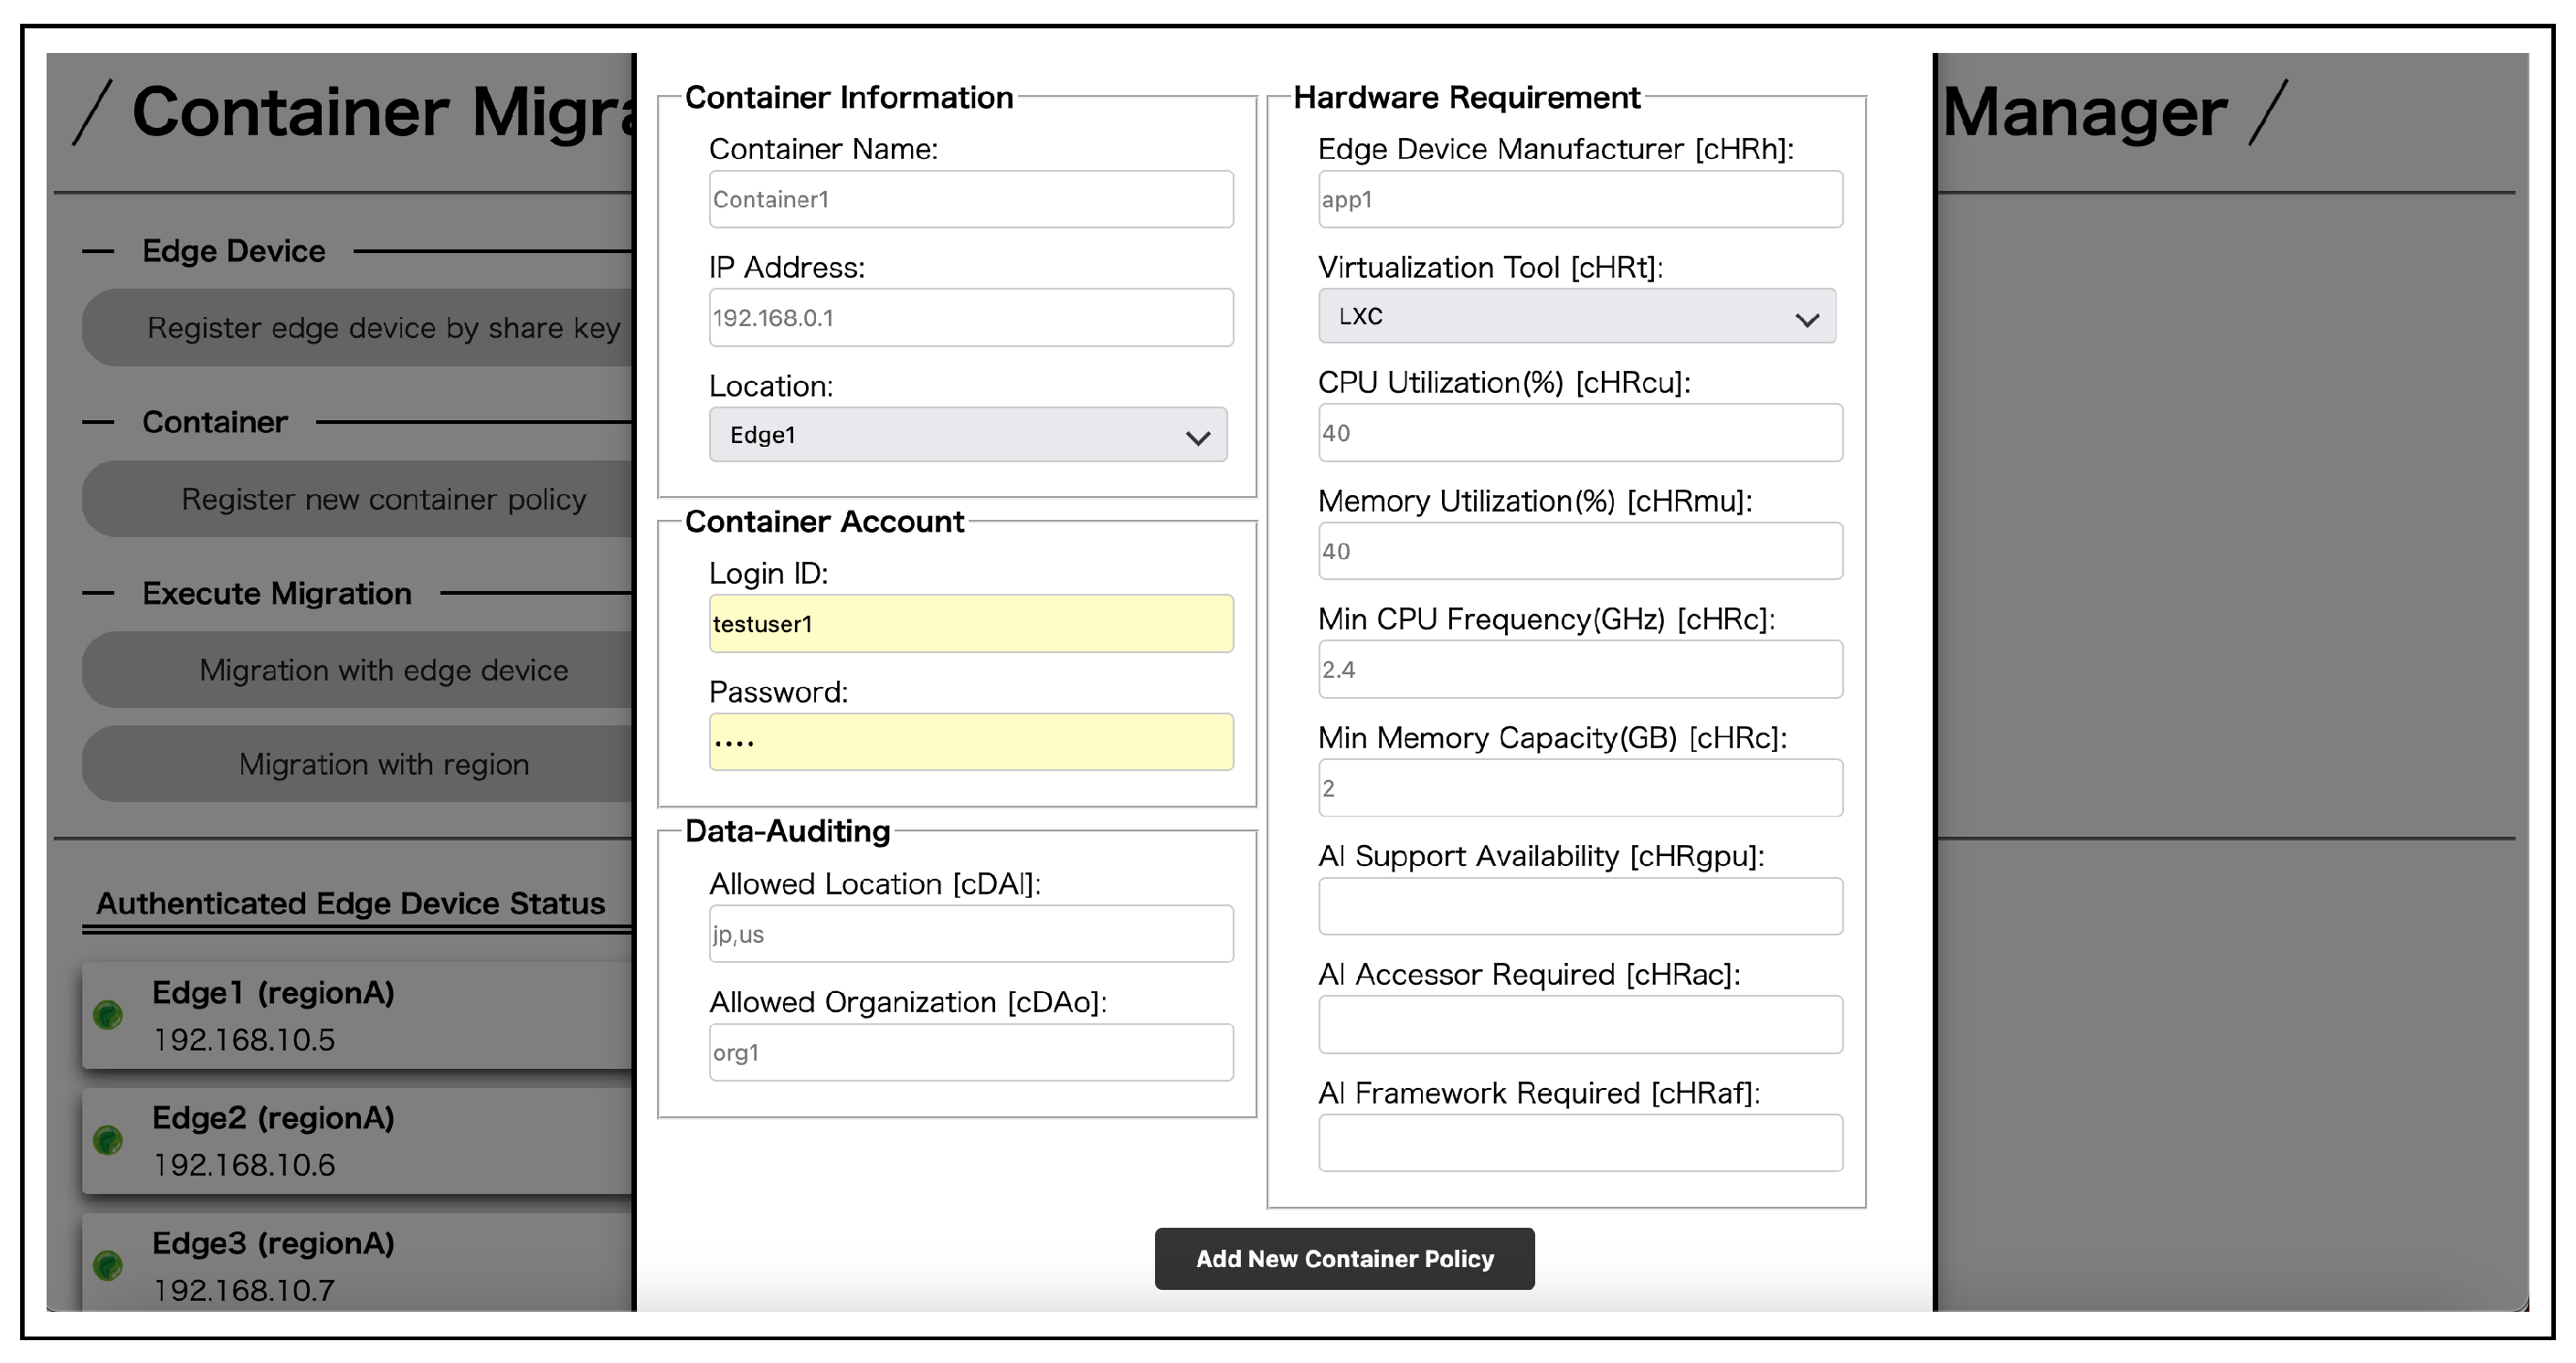Viewport: 2576px width, 1363px height.
Task: Click the Login ID field with testuser1
Action: click(971, 624)
